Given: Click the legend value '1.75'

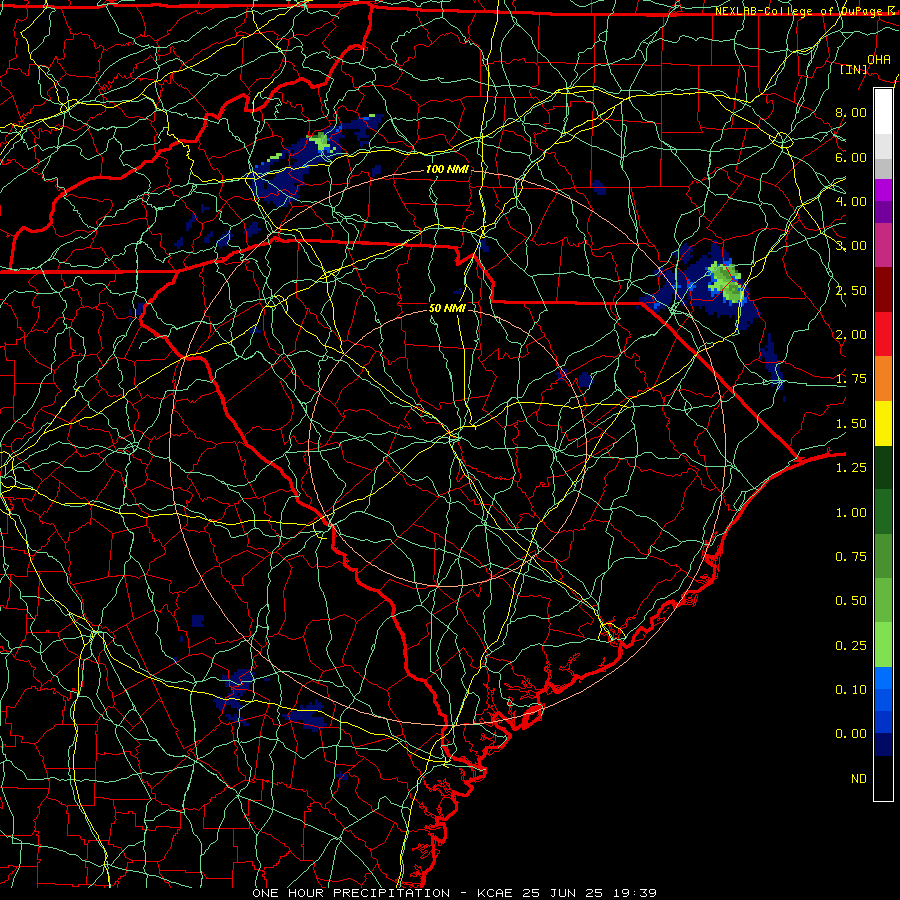Looking at the screenshot, I should click(x=851, y=379).
